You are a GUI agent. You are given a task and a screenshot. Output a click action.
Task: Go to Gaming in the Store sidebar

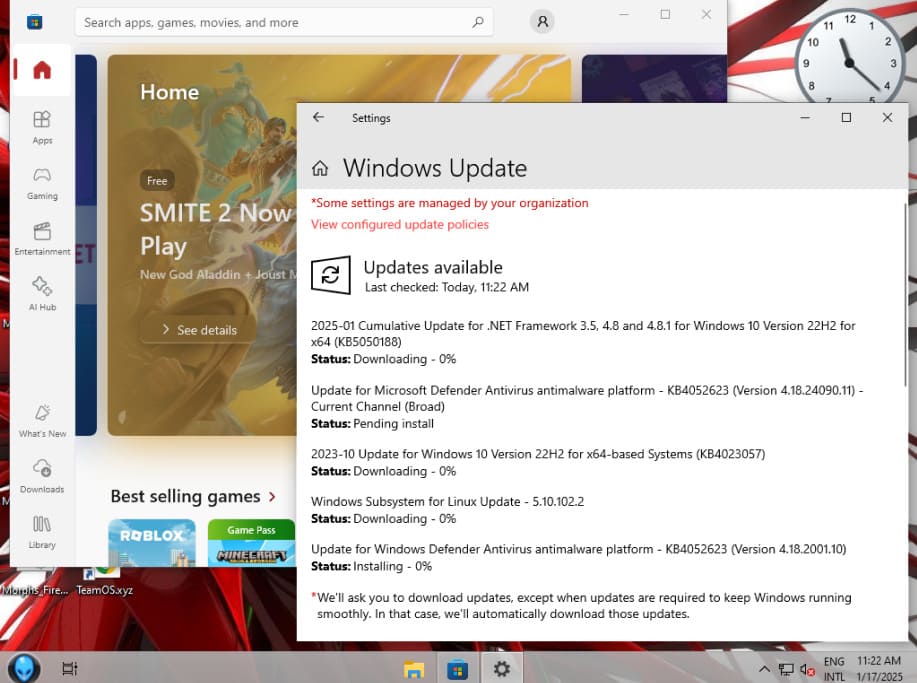click(x=42, y=183)
